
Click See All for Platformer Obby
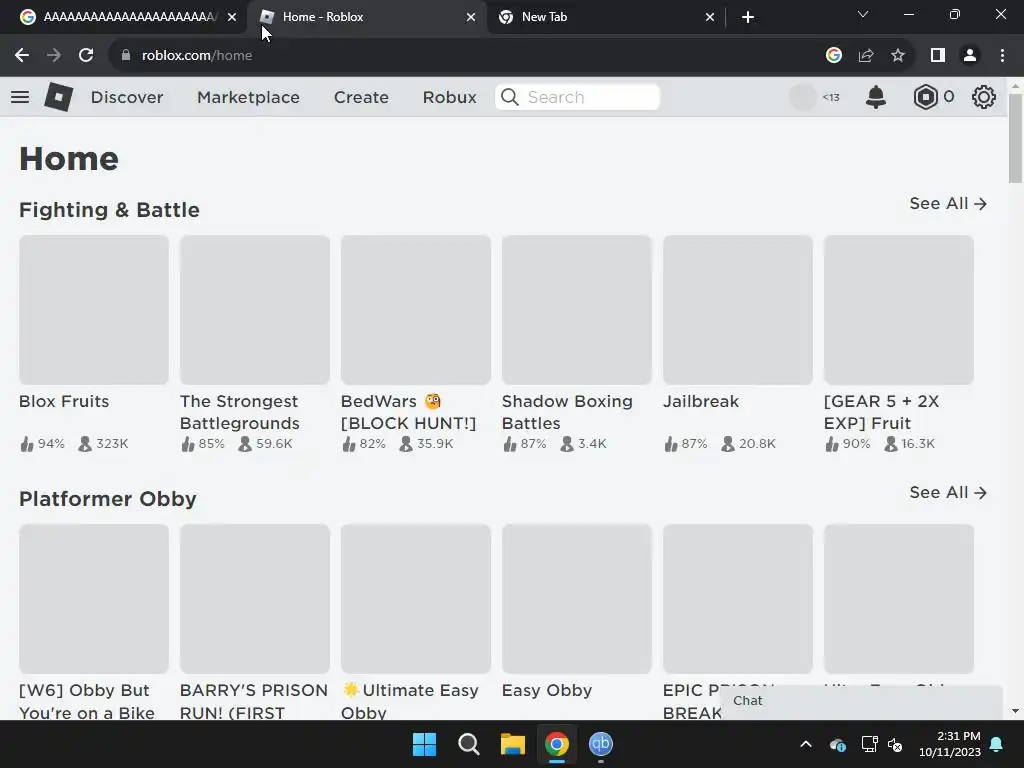click(948, 492)
